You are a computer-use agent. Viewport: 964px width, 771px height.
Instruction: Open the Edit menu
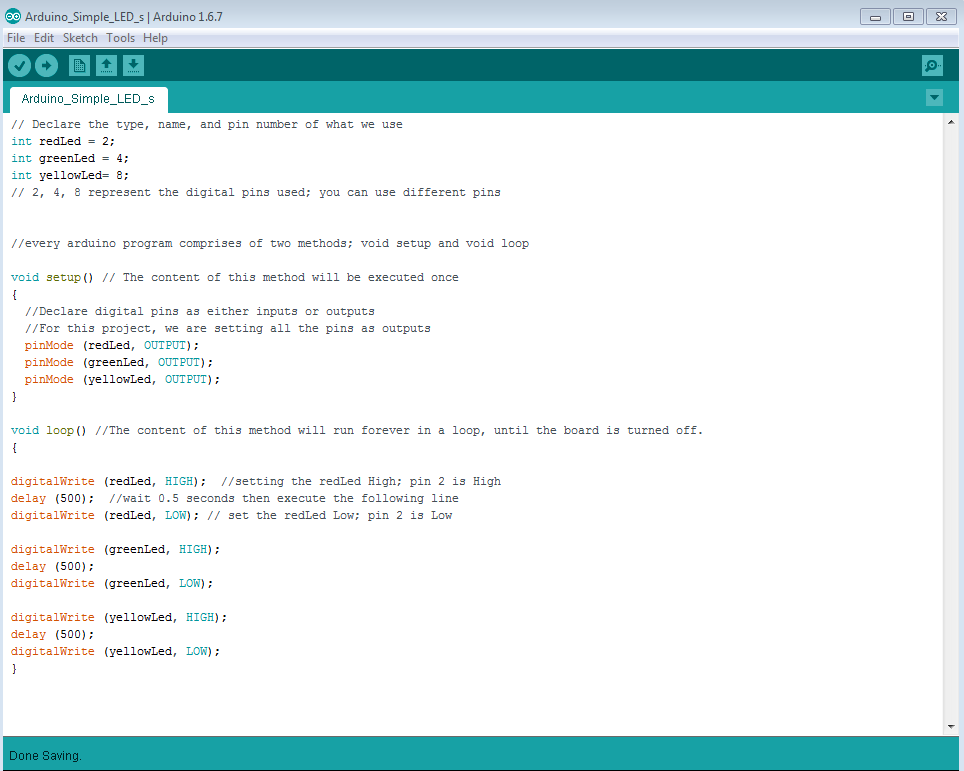pos(44,38)
